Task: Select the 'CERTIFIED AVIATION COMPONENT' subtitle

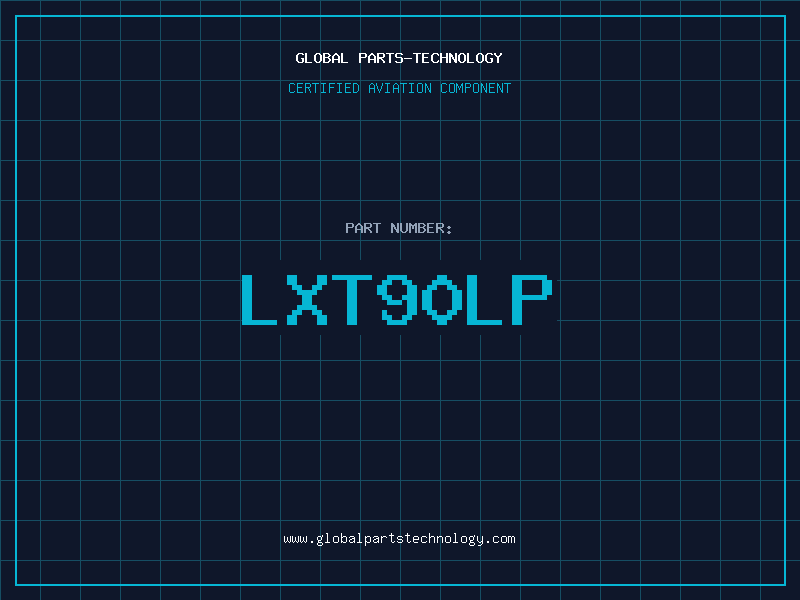Action: click(399, 88)
